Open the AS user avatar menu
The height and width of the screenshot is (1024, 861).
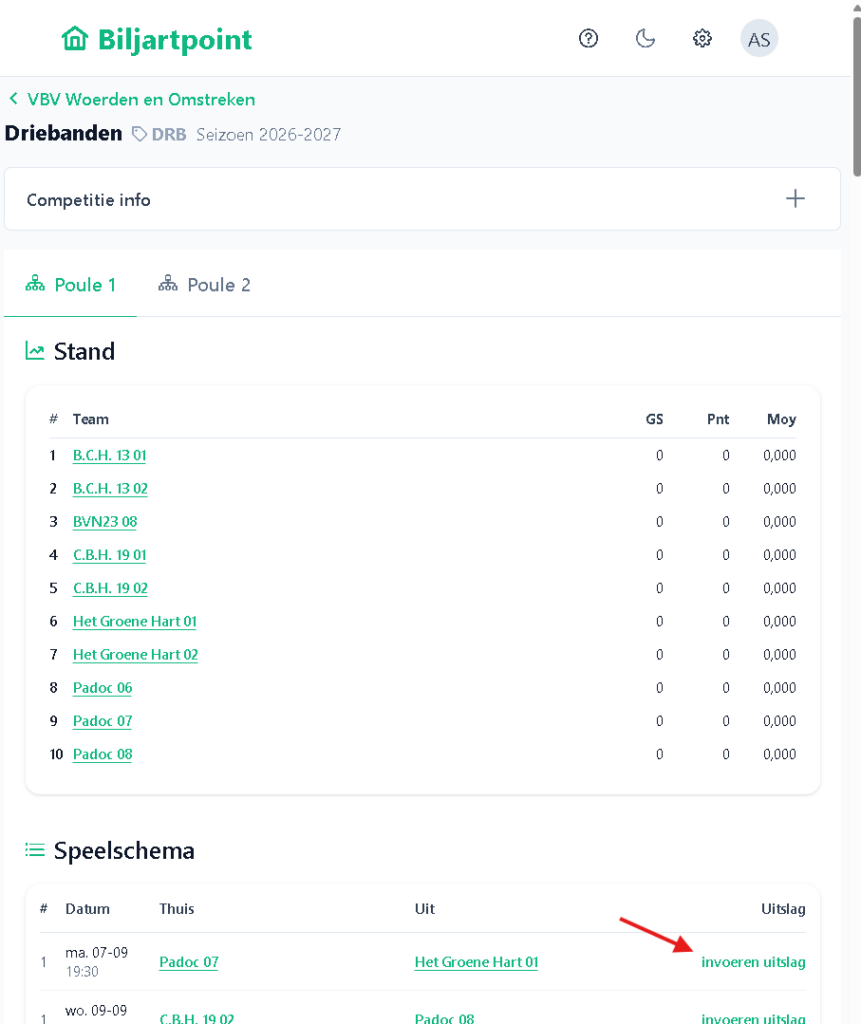(x=759, y=39)
